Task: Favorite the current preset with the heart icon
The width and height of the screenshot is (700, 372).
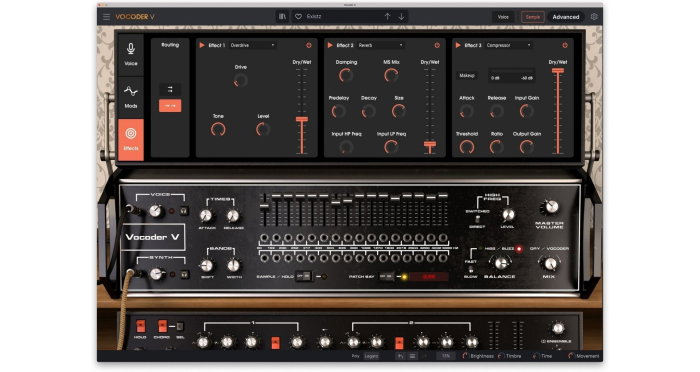Action: [x=299, y=17]
